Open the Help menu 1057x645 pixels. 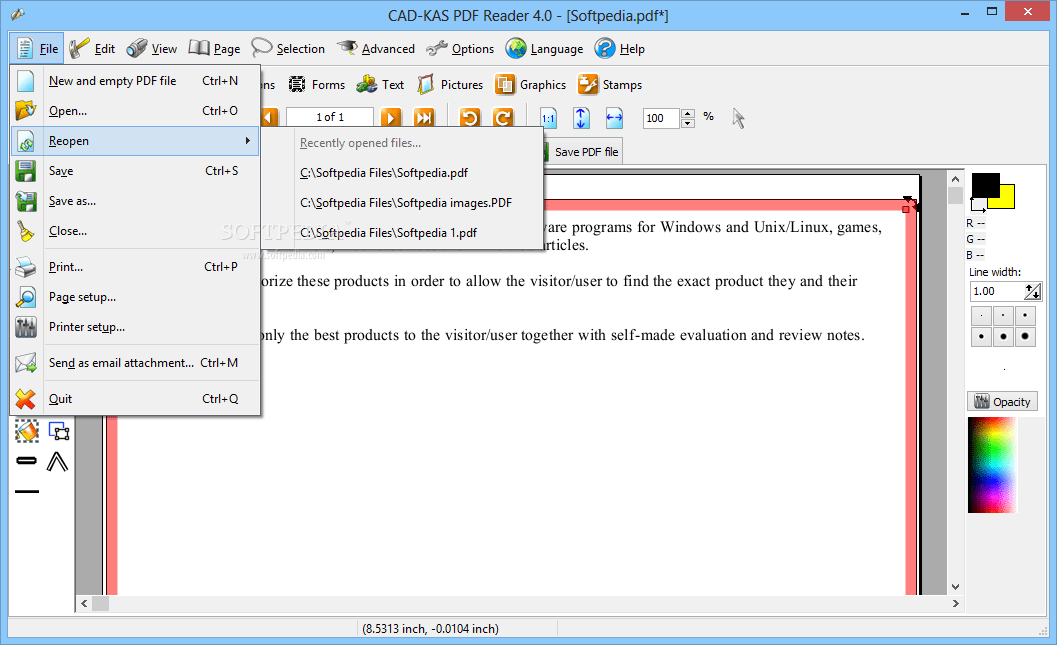click(x=620, y=49)
